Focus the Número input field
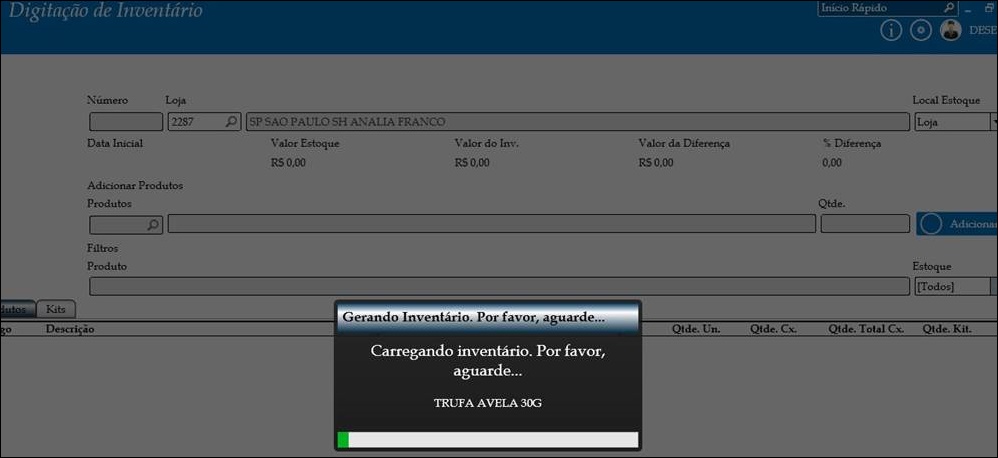This screenshot has width=998, height=458. tap(126, 121)
